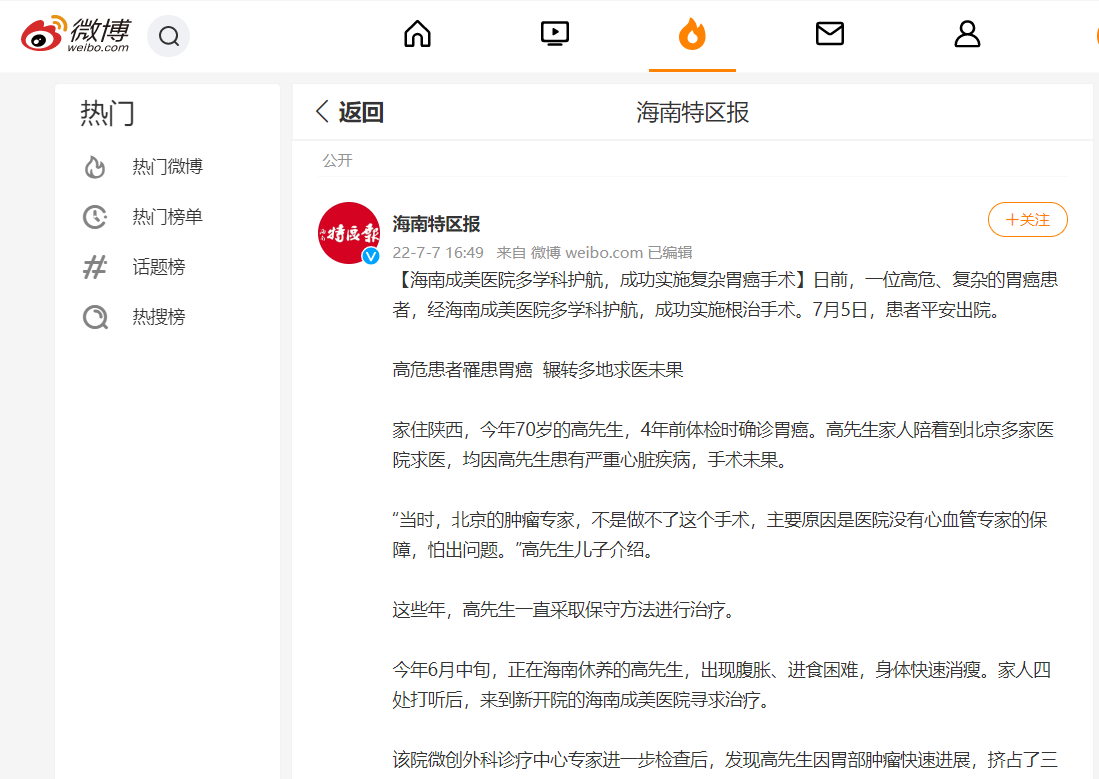Image resolution: width=1099 pixels, height=779 pixels.
Task: Open the Weibo logo homepage
Action: click(76, 34)
